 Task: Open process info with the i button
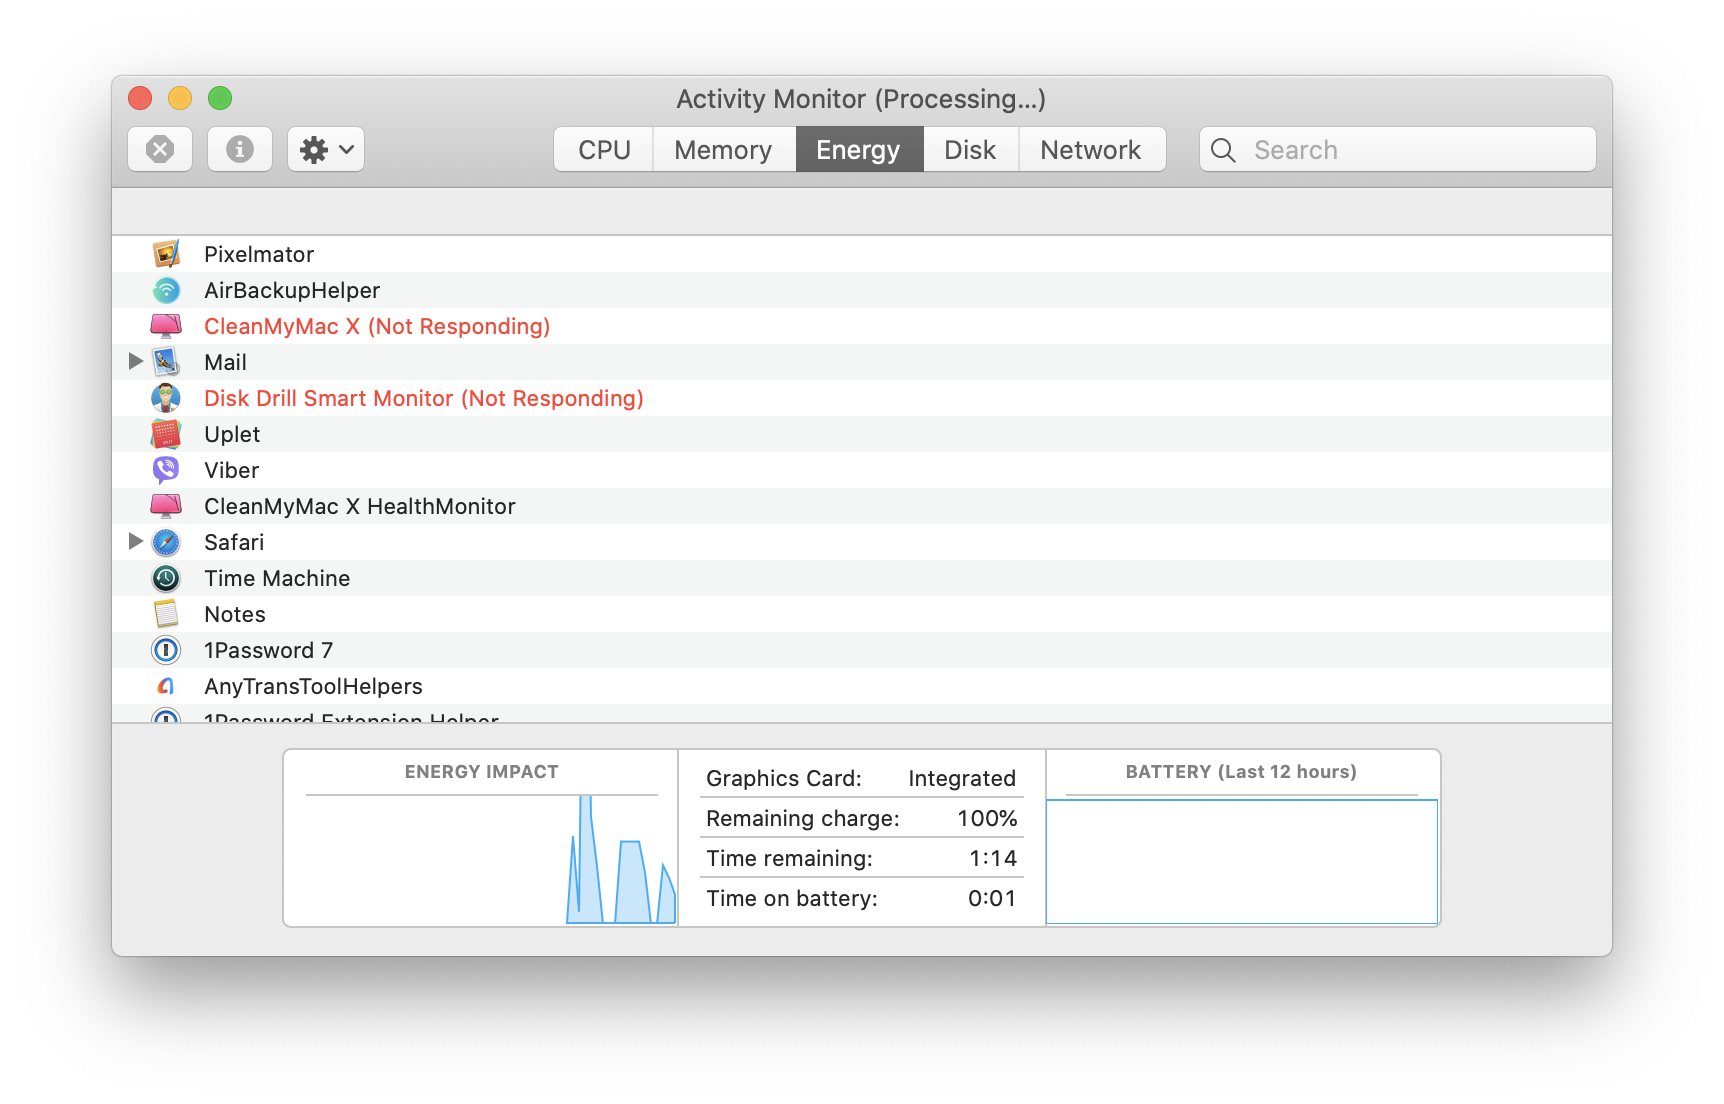click(240, 149)
